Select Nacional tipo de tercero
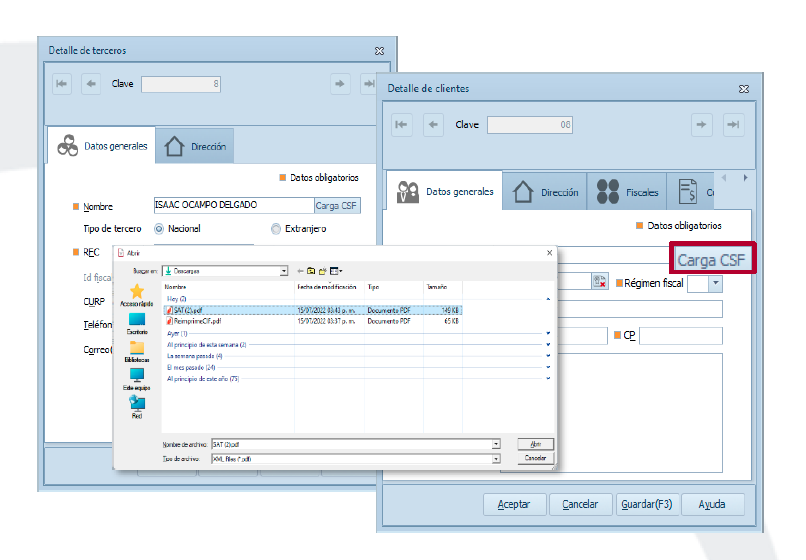This screenshot has width=806, height=560. (159, 229)
